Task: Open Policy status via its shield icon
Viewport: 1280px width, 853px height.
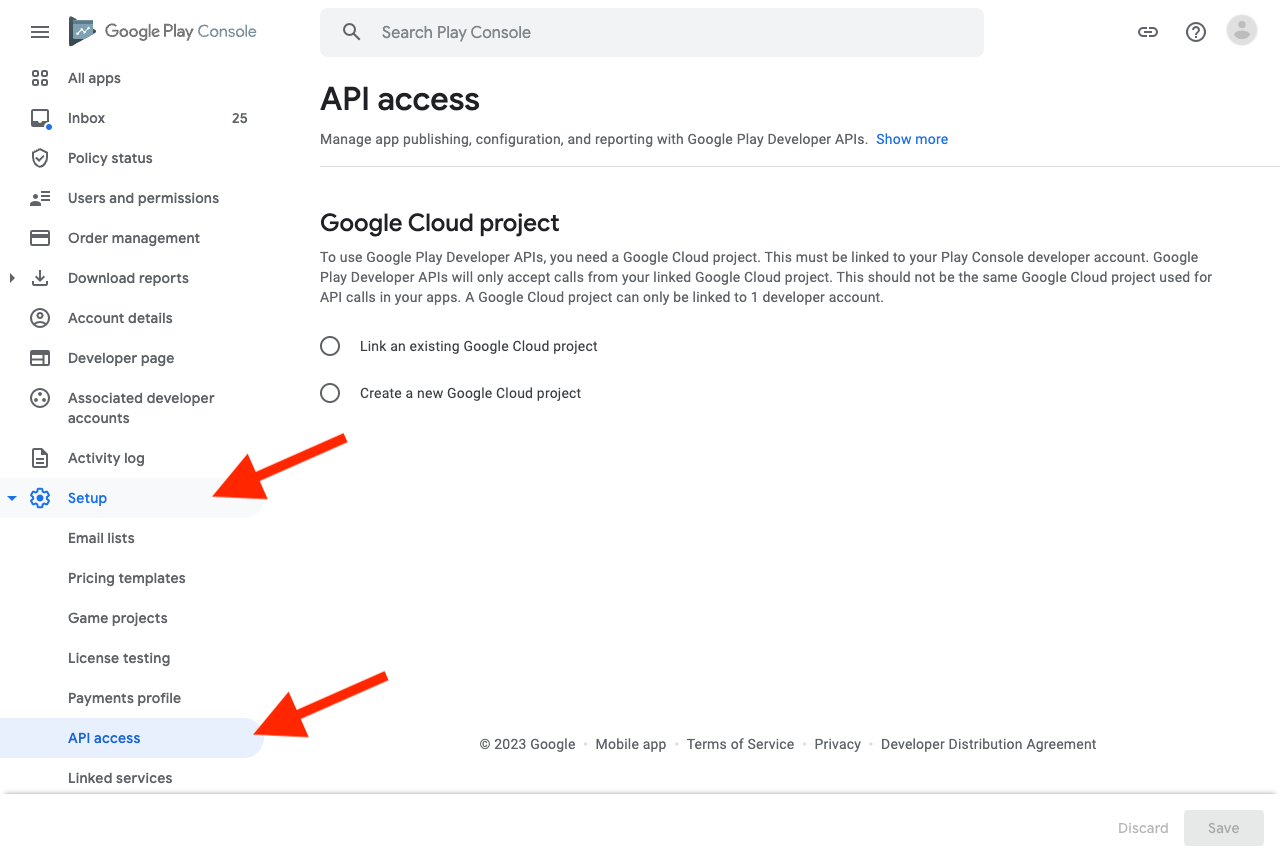Action: [40, 158]
